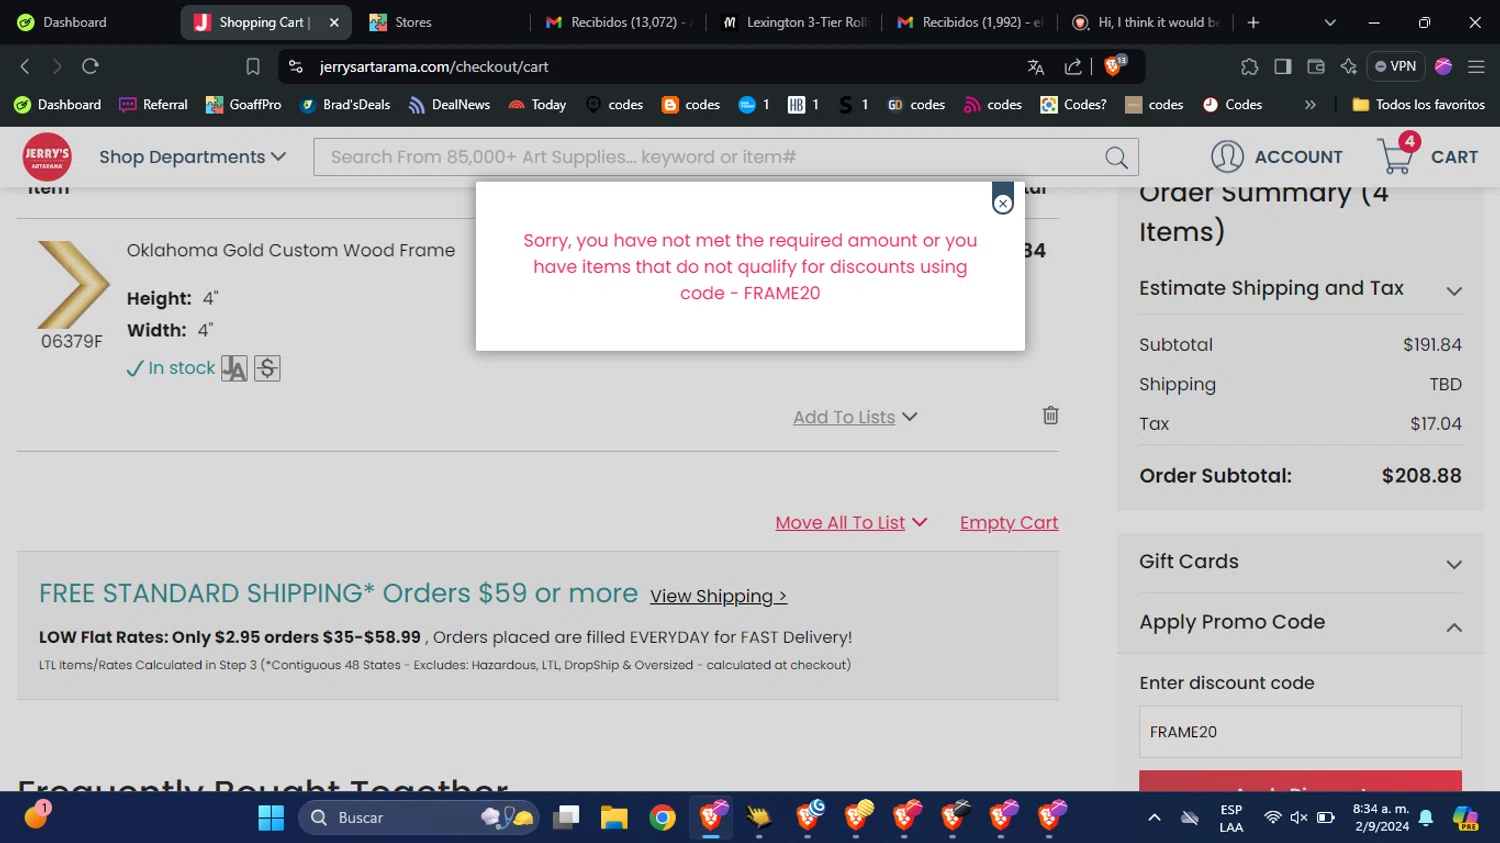Expand Estimate Shipping and Tax
This screenshot has width=1500, height=843.
pos(1300,289)
